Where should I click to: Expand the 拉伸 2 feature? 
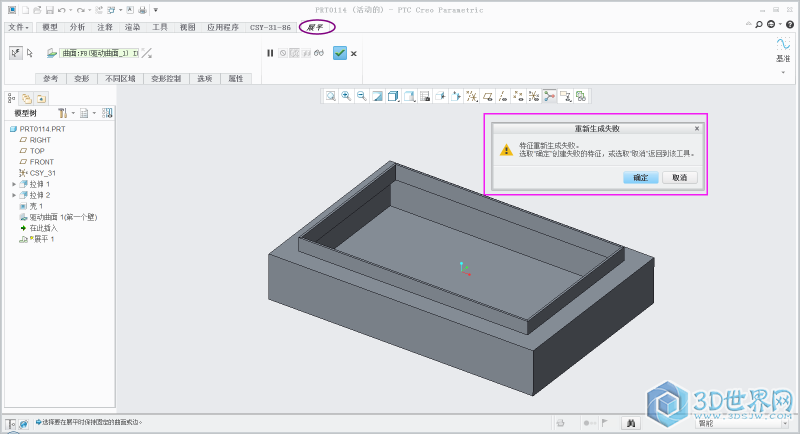pyautogui.click(x=14, y=195)
